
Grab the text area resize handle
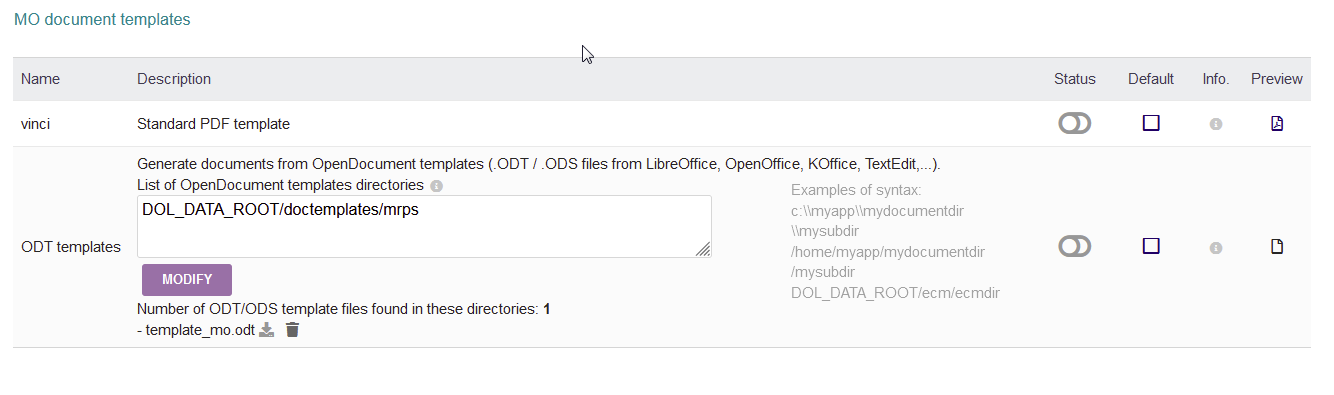click(704, 250)
